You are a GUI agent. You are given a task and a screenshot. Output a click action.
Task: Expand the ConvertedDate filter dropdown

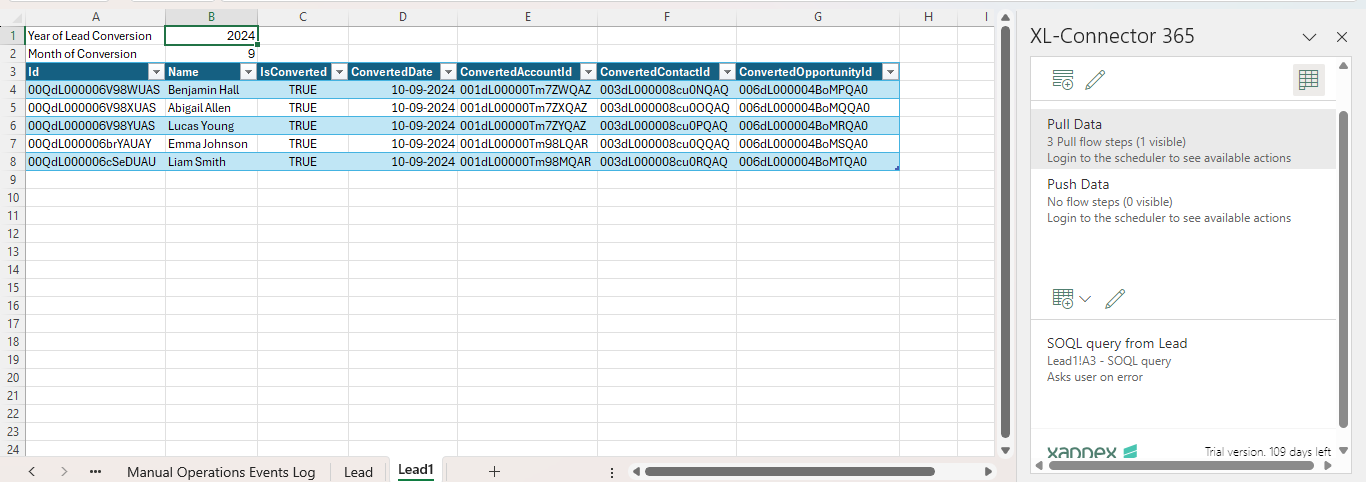pos(447,72)
